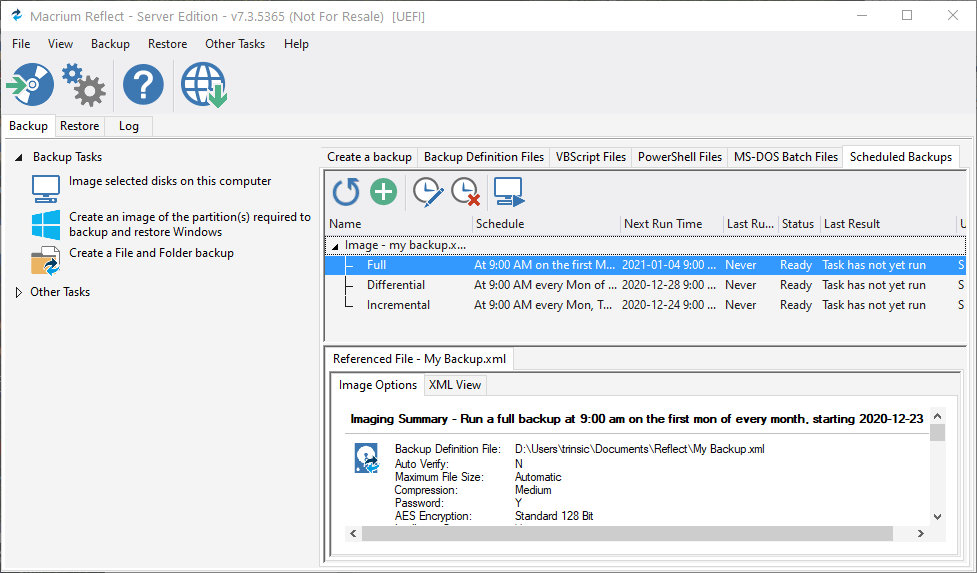Click the backup disc toolbar icon
The image size is (977, 573).
pos(31,85)
